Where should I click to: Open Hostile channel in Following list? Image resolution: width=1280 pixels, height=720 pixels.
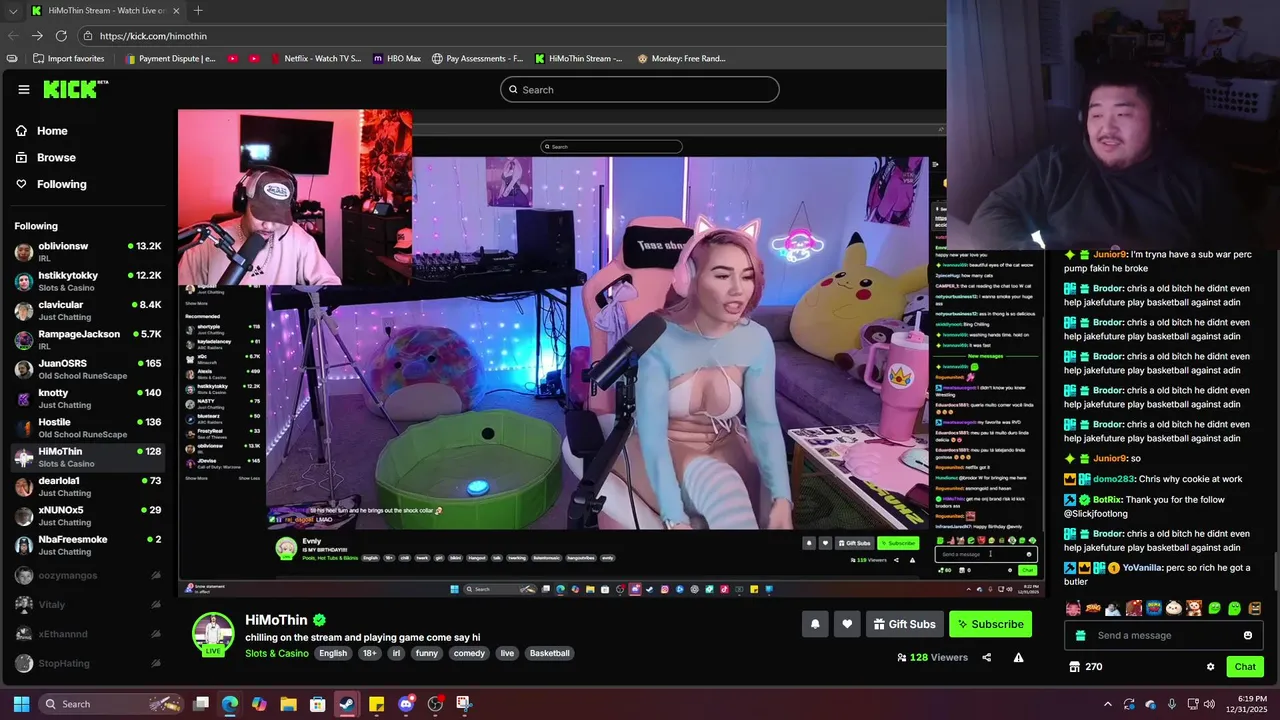coord(88,428)
